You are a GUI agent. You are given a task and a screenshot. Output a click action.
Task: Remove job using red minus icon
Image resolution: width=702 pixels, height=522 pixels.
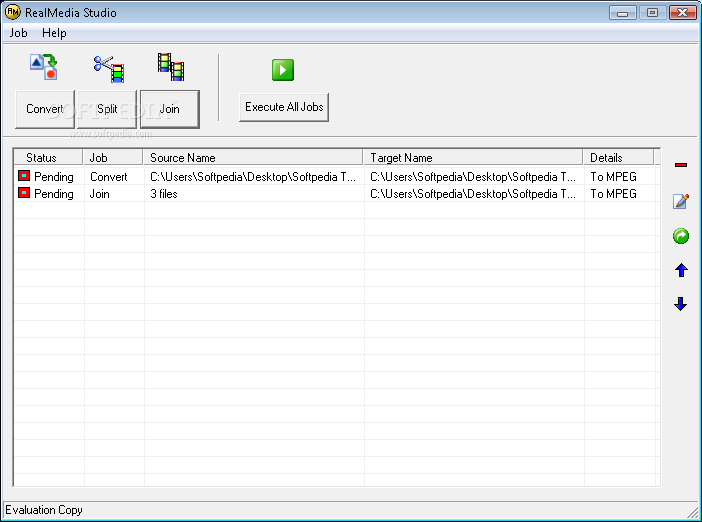tap(681, 165)
